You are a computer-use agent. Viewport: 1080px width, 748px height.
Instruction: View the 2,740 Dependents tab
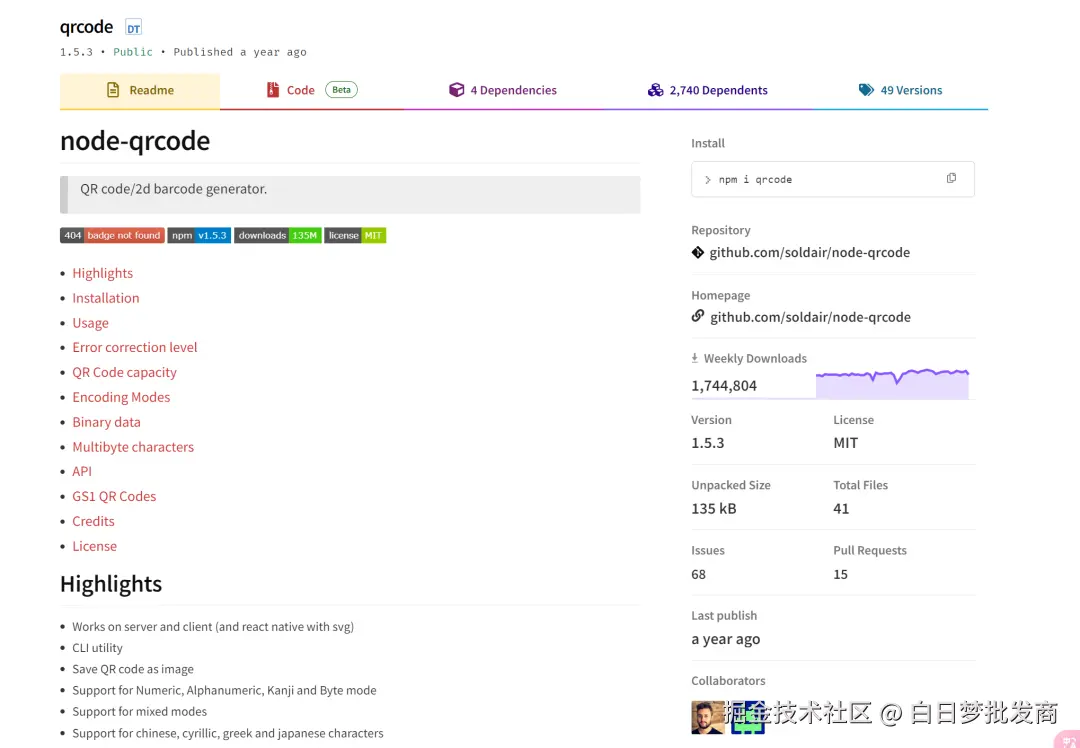pyautogui.click(x=707, y=90)
